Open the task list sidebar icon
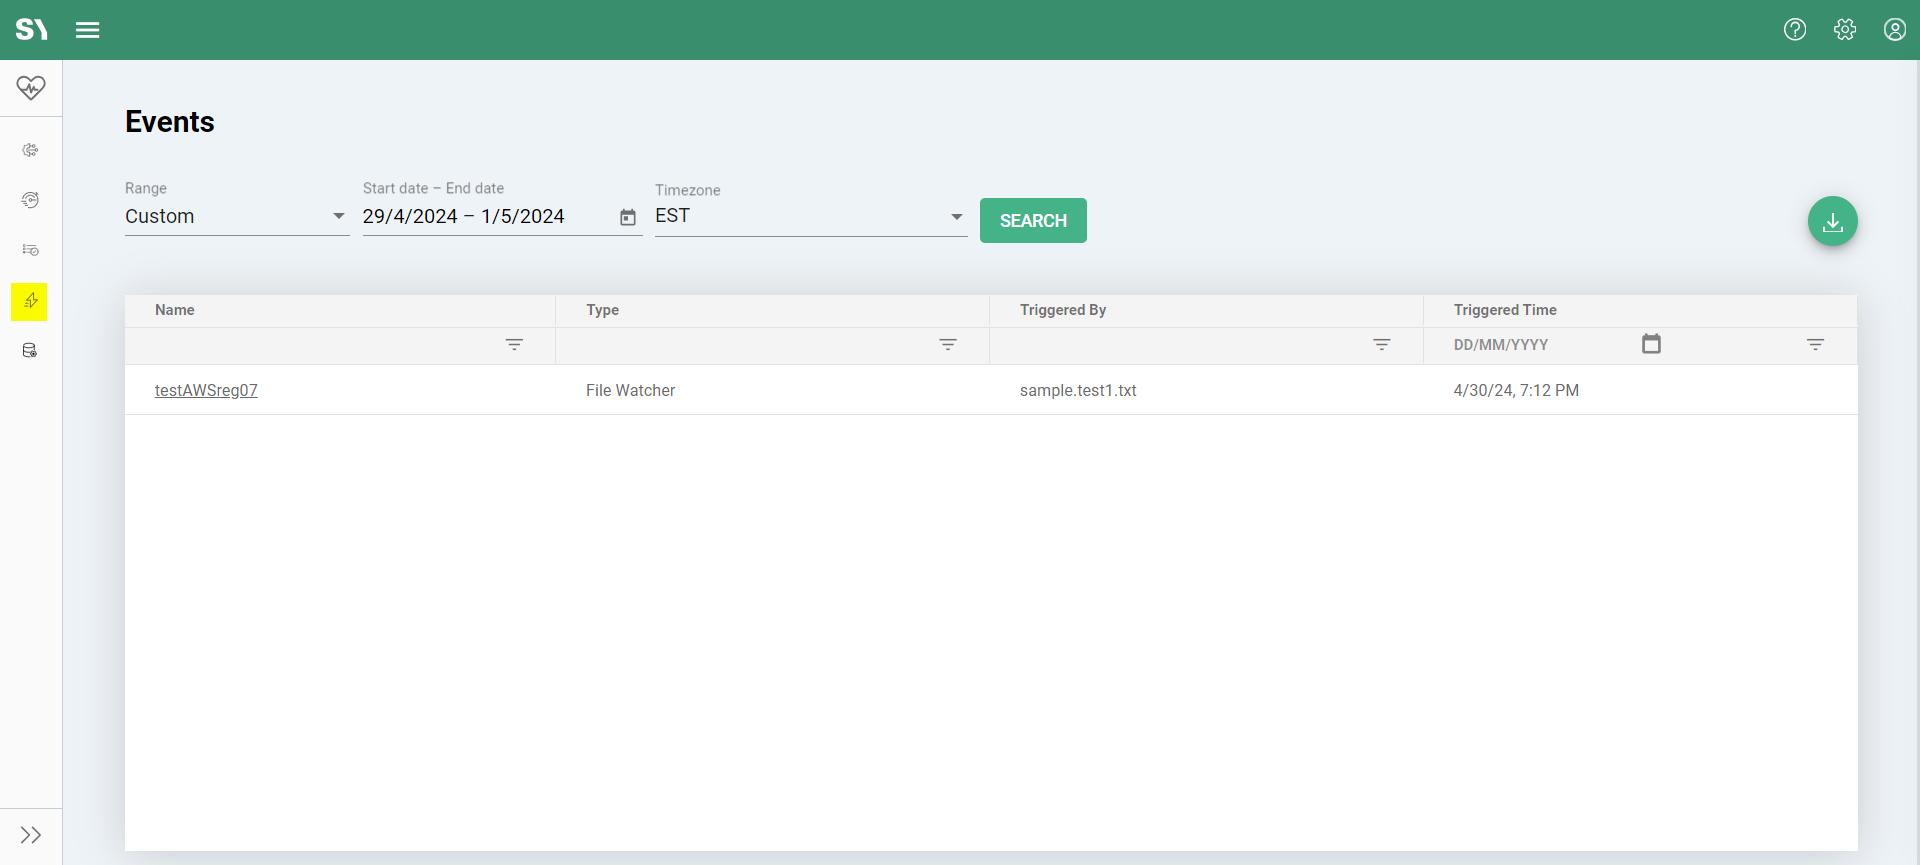This screenshot has height=865, width=1920. tap(30, 250)
